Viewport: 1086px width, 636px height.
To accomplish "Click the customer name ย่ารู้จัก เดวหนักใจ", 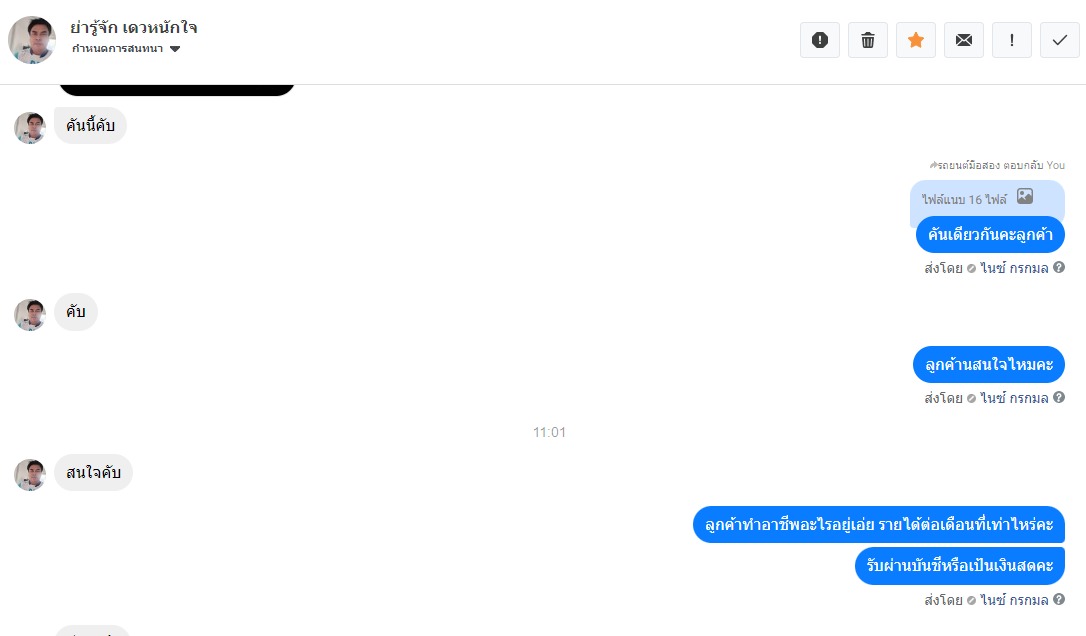I will pos(134,28).
